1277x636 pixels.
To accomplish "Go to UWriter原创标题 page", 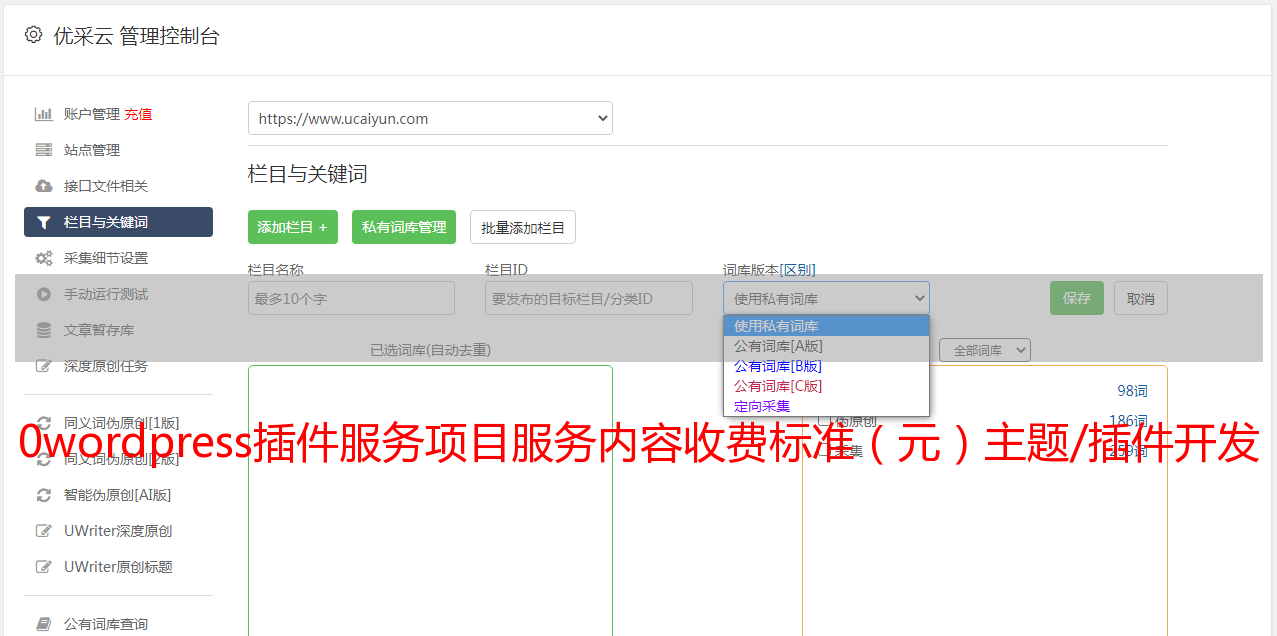I will pyautogui.click(x=118, y=567).
